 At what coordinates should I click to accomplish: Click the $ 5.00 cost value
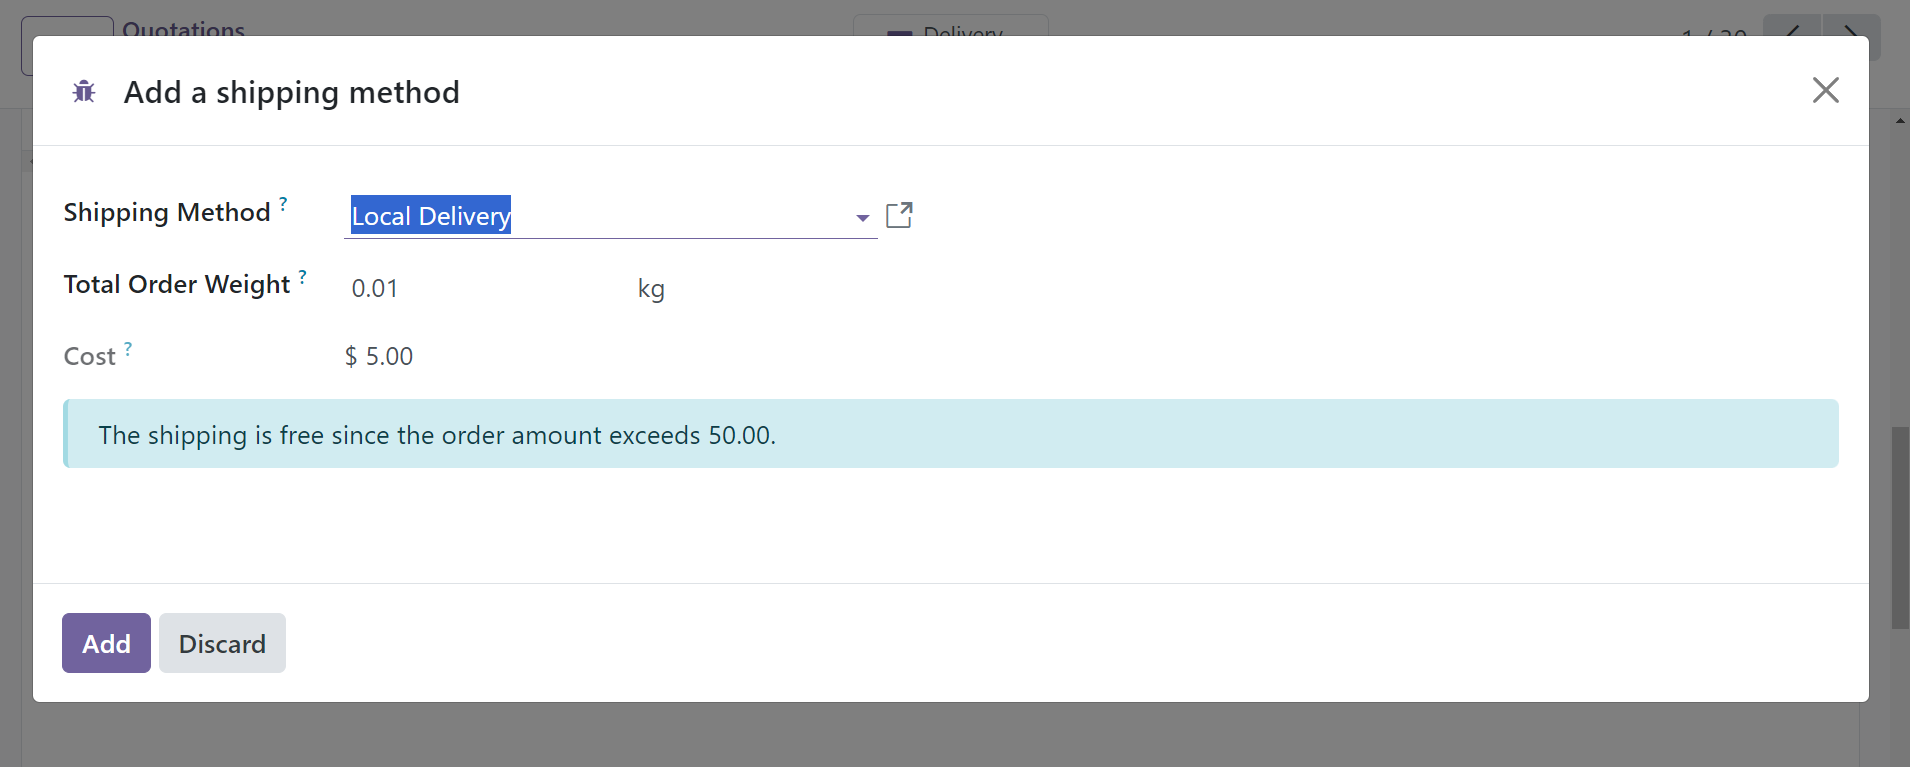379,357
